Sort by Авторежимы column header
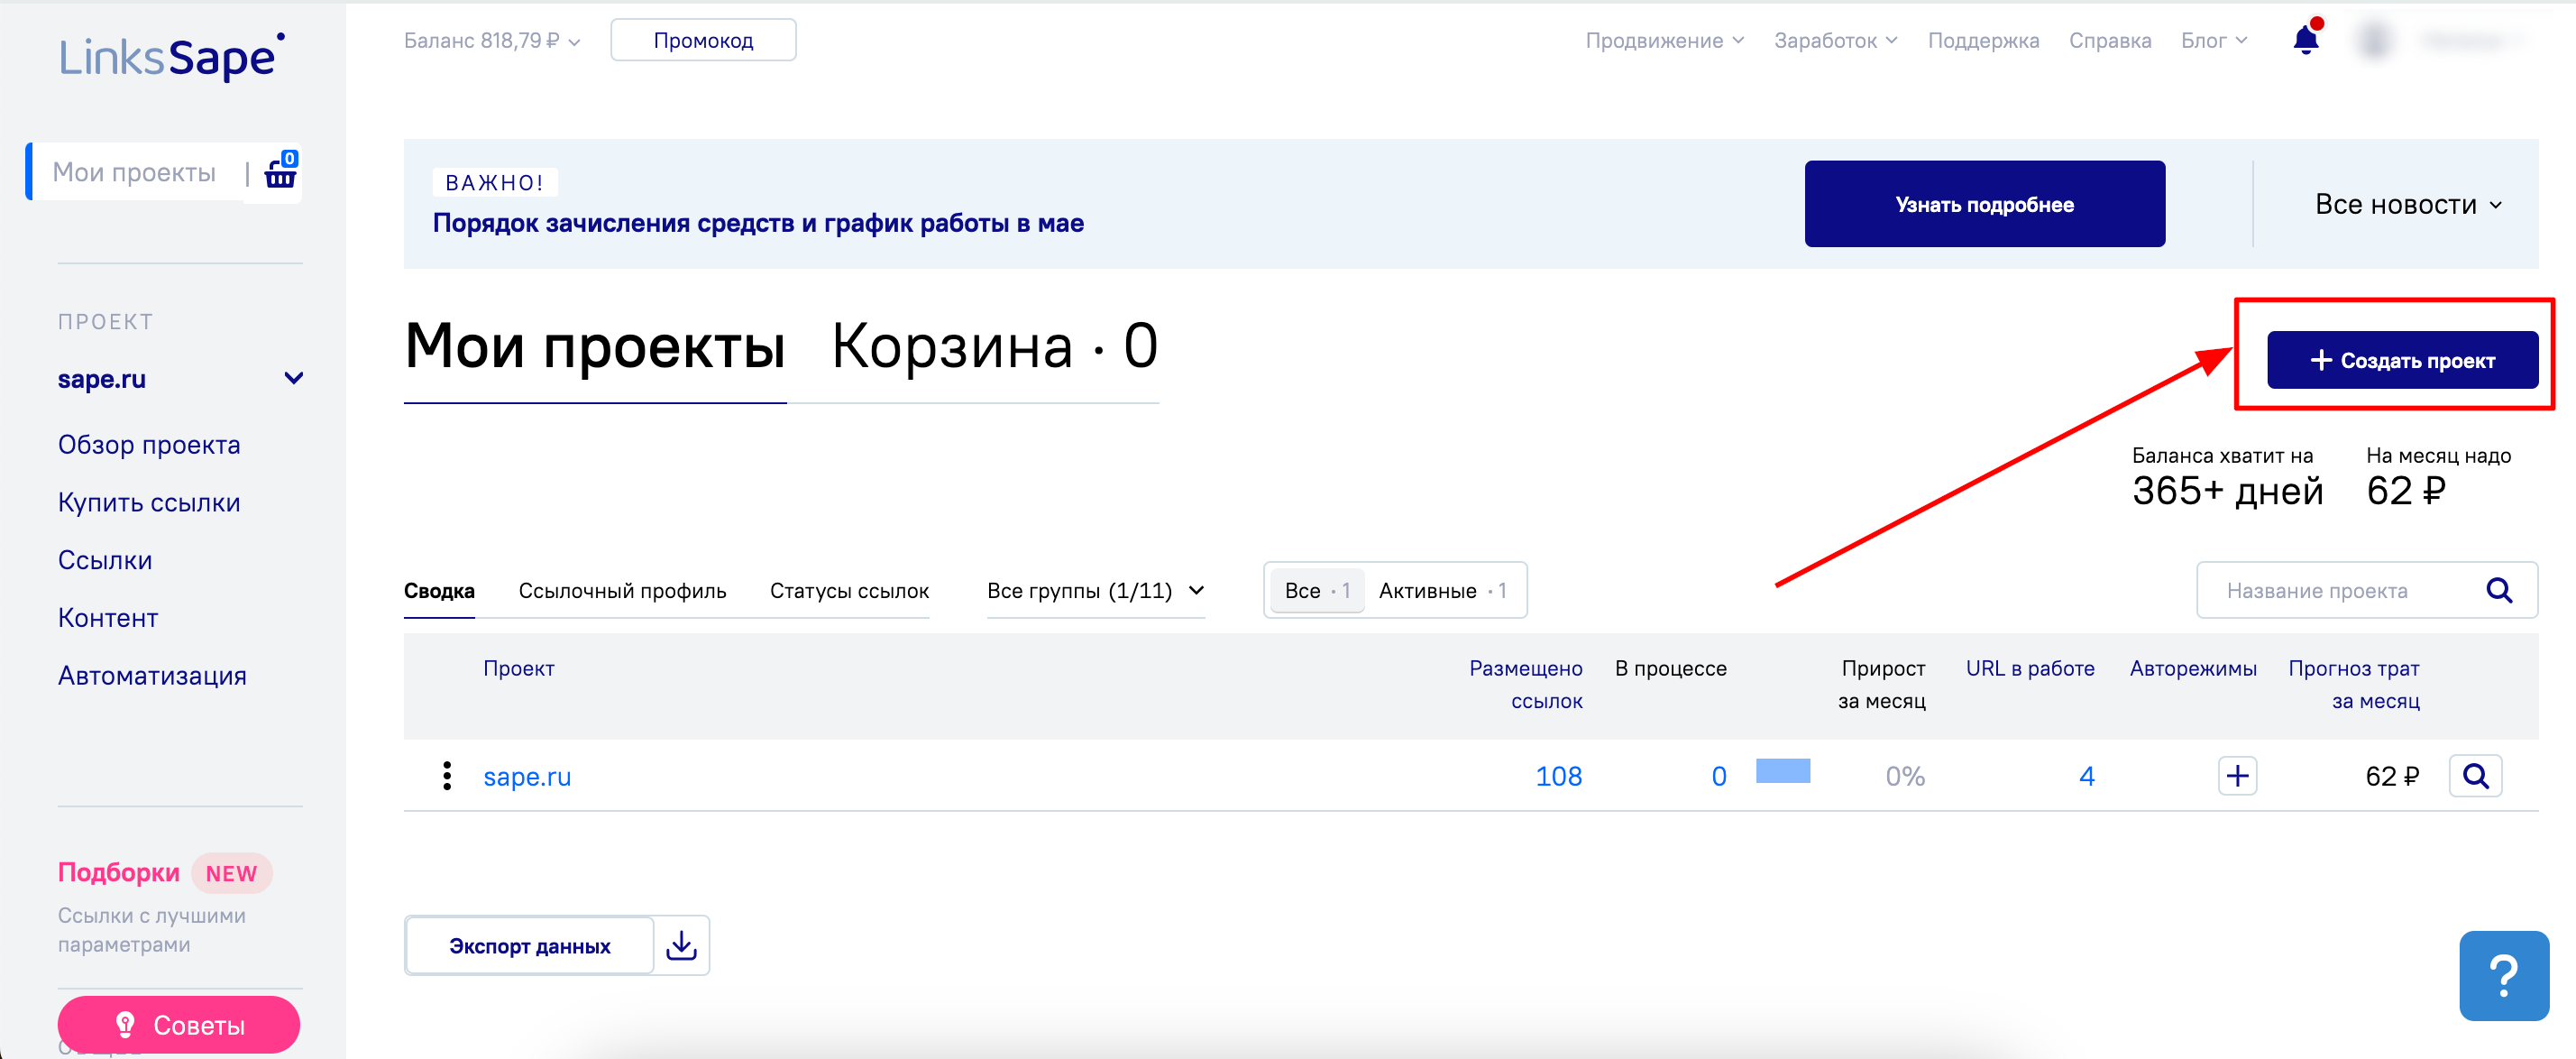The image size is (2576, 1059). 2192,668
